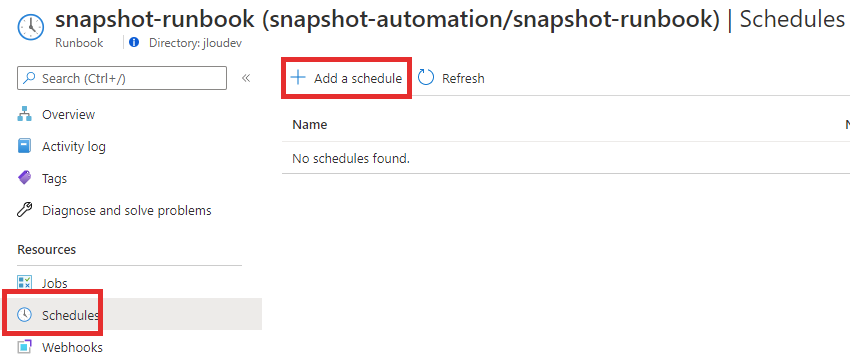This screenshot has height=360, width=850.
Task: Click the plus icon for adding schedule
Action: tap(298, 78)
